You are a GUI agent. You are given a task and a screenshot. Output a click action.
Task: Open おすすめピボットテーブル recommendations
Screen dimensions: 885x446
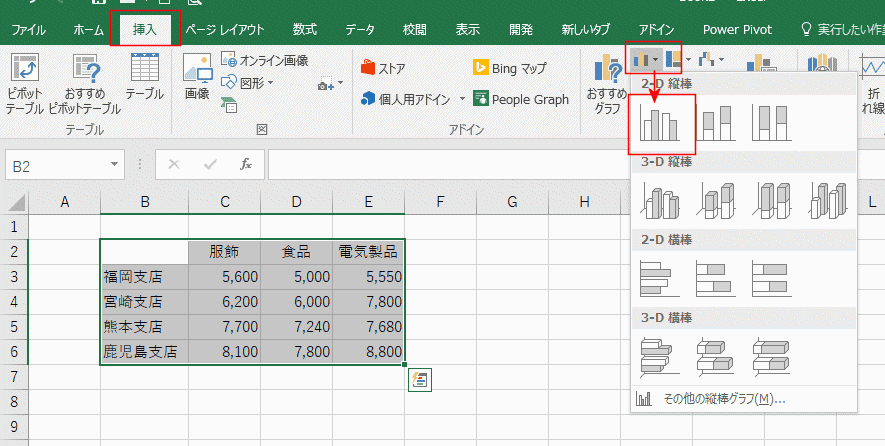point(85,84)
